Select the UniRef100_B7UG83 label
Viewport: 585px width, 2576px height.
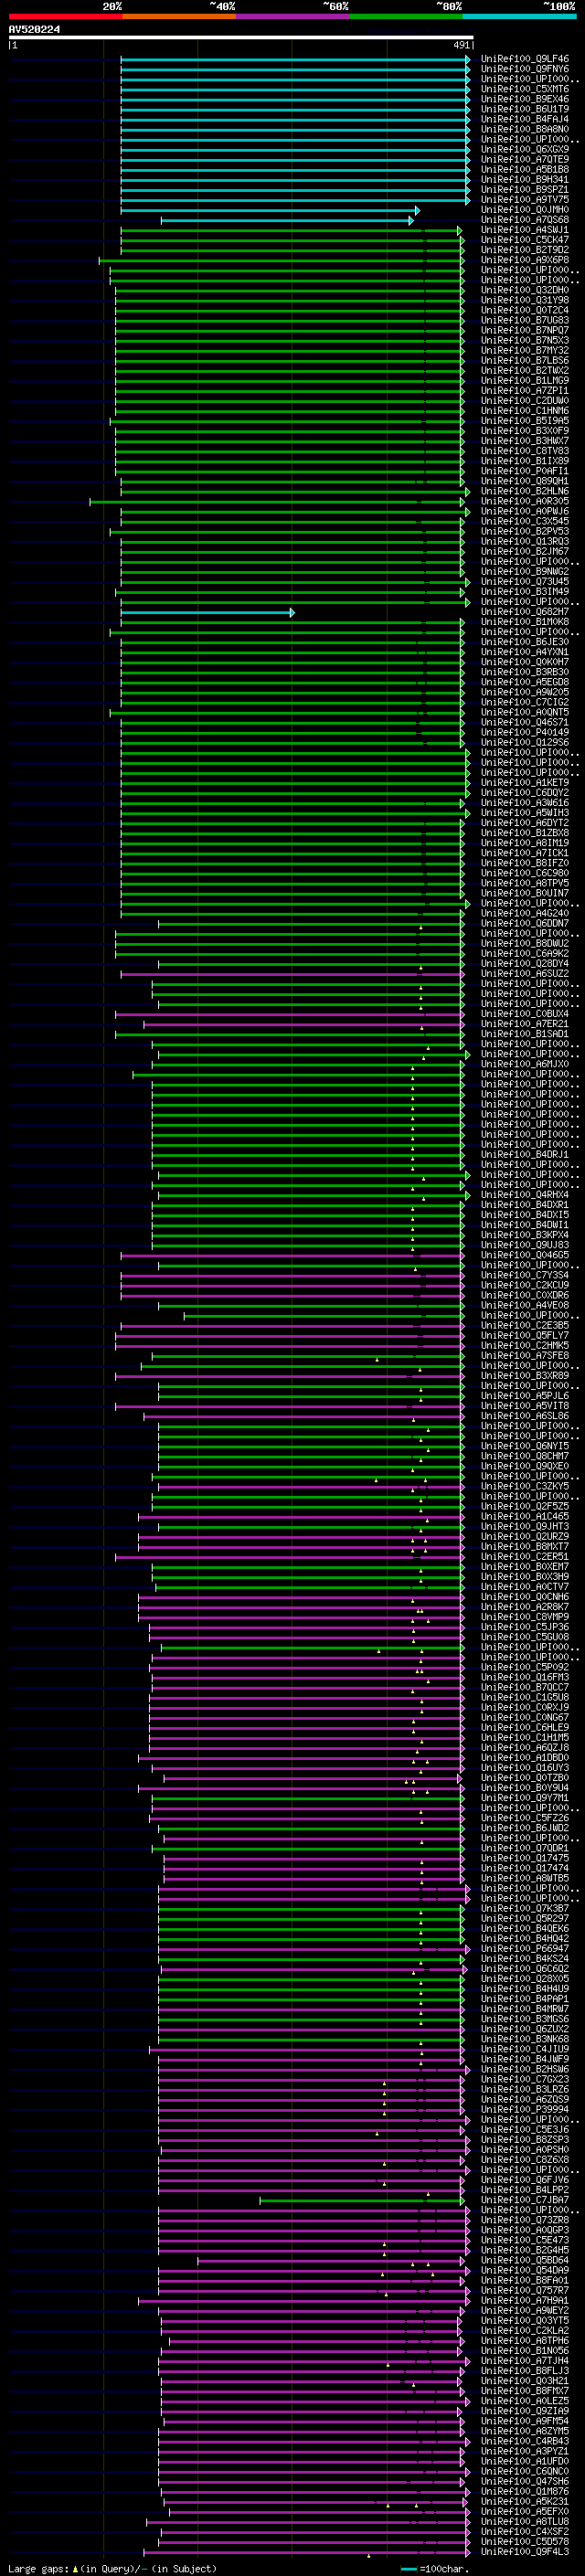(x=525, y=320)
